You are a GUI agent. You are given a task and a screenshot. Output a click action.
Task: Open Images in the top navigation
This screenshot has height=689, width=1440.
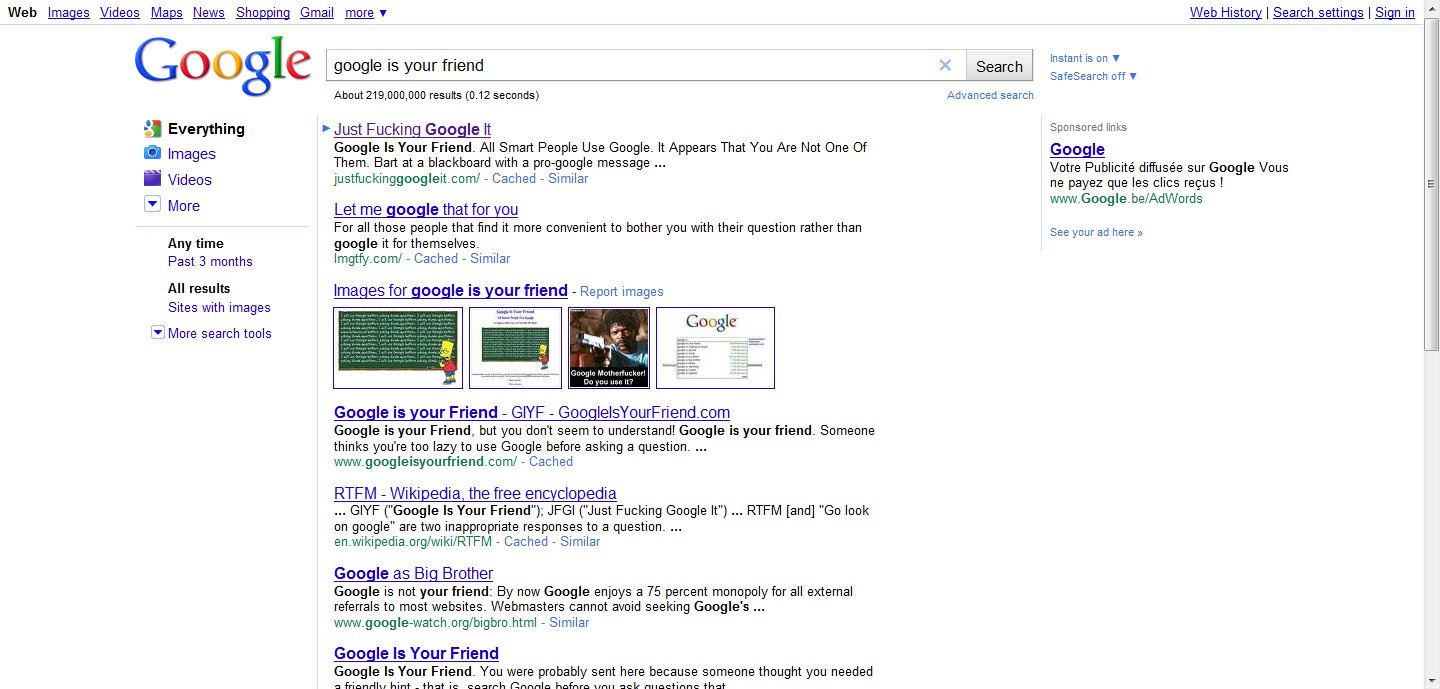68,13
